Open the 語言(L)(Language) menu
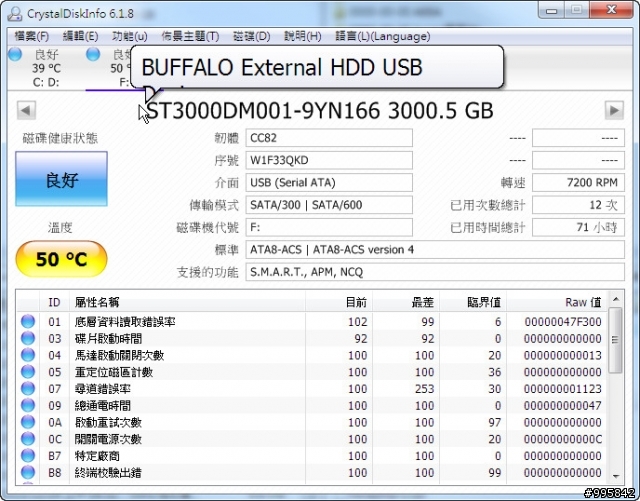 (x=382, y=36)
